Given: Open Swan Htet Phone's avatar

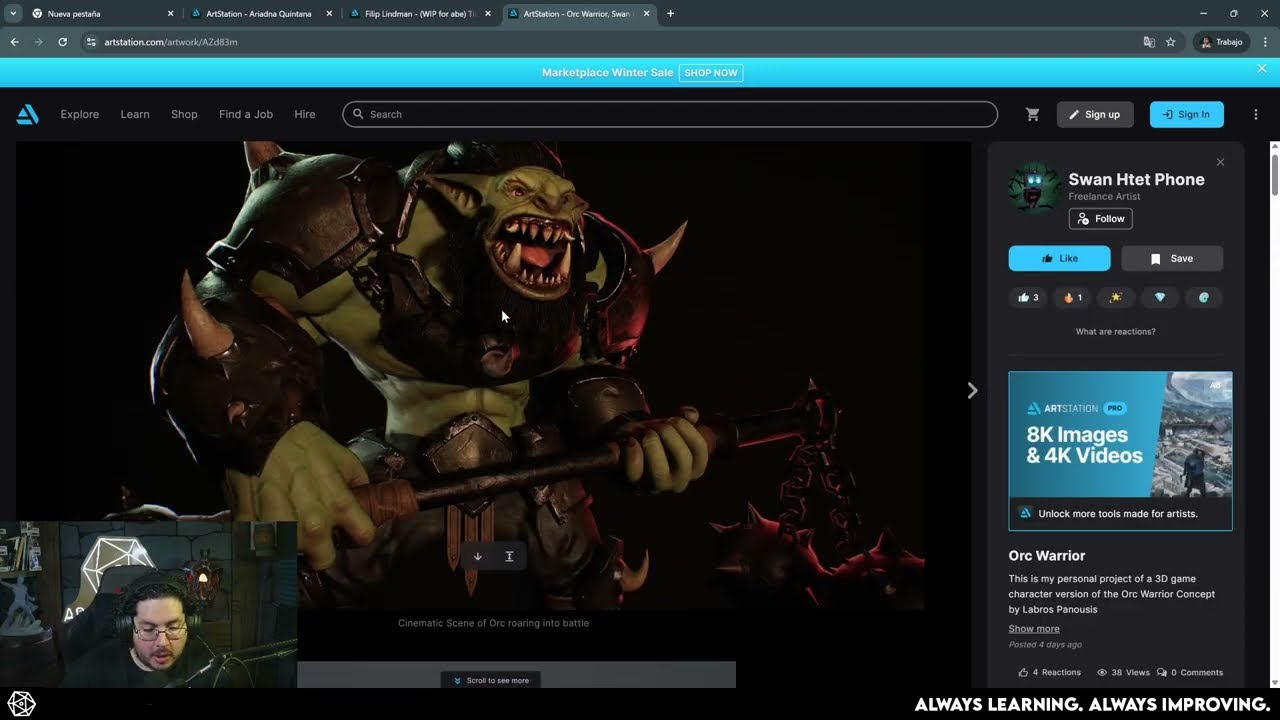Looking at the screenshot, I should [x=1034, y=187].
